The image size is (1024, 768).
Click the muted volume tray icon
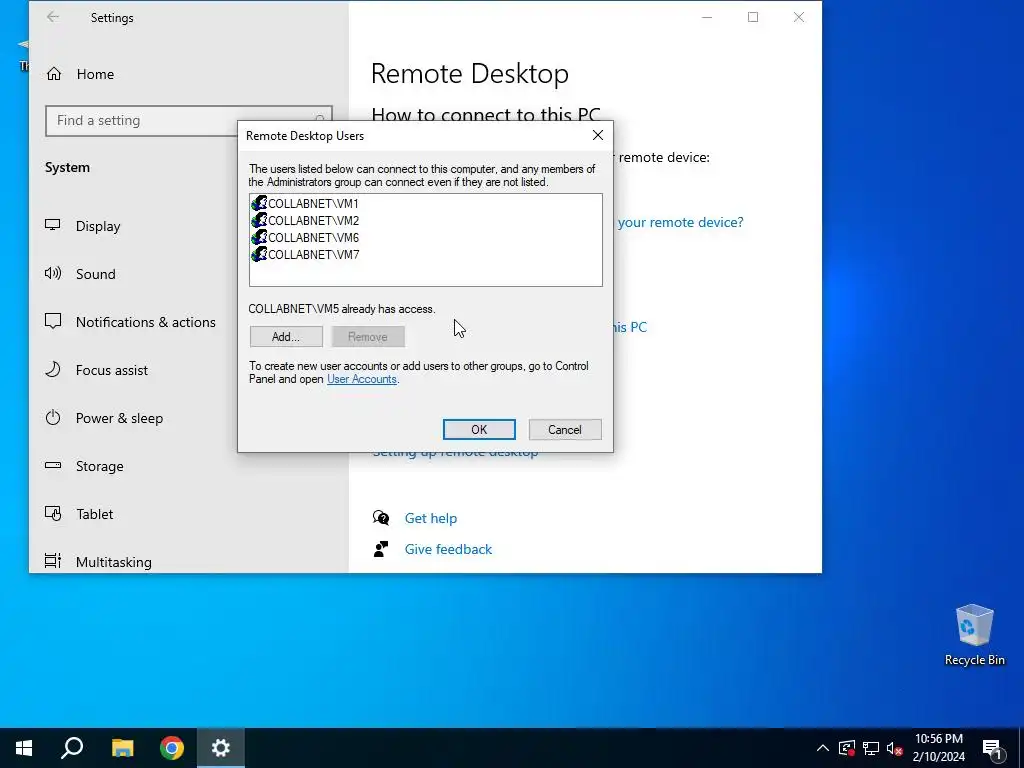pyautogui.click(x=894, y=748)
